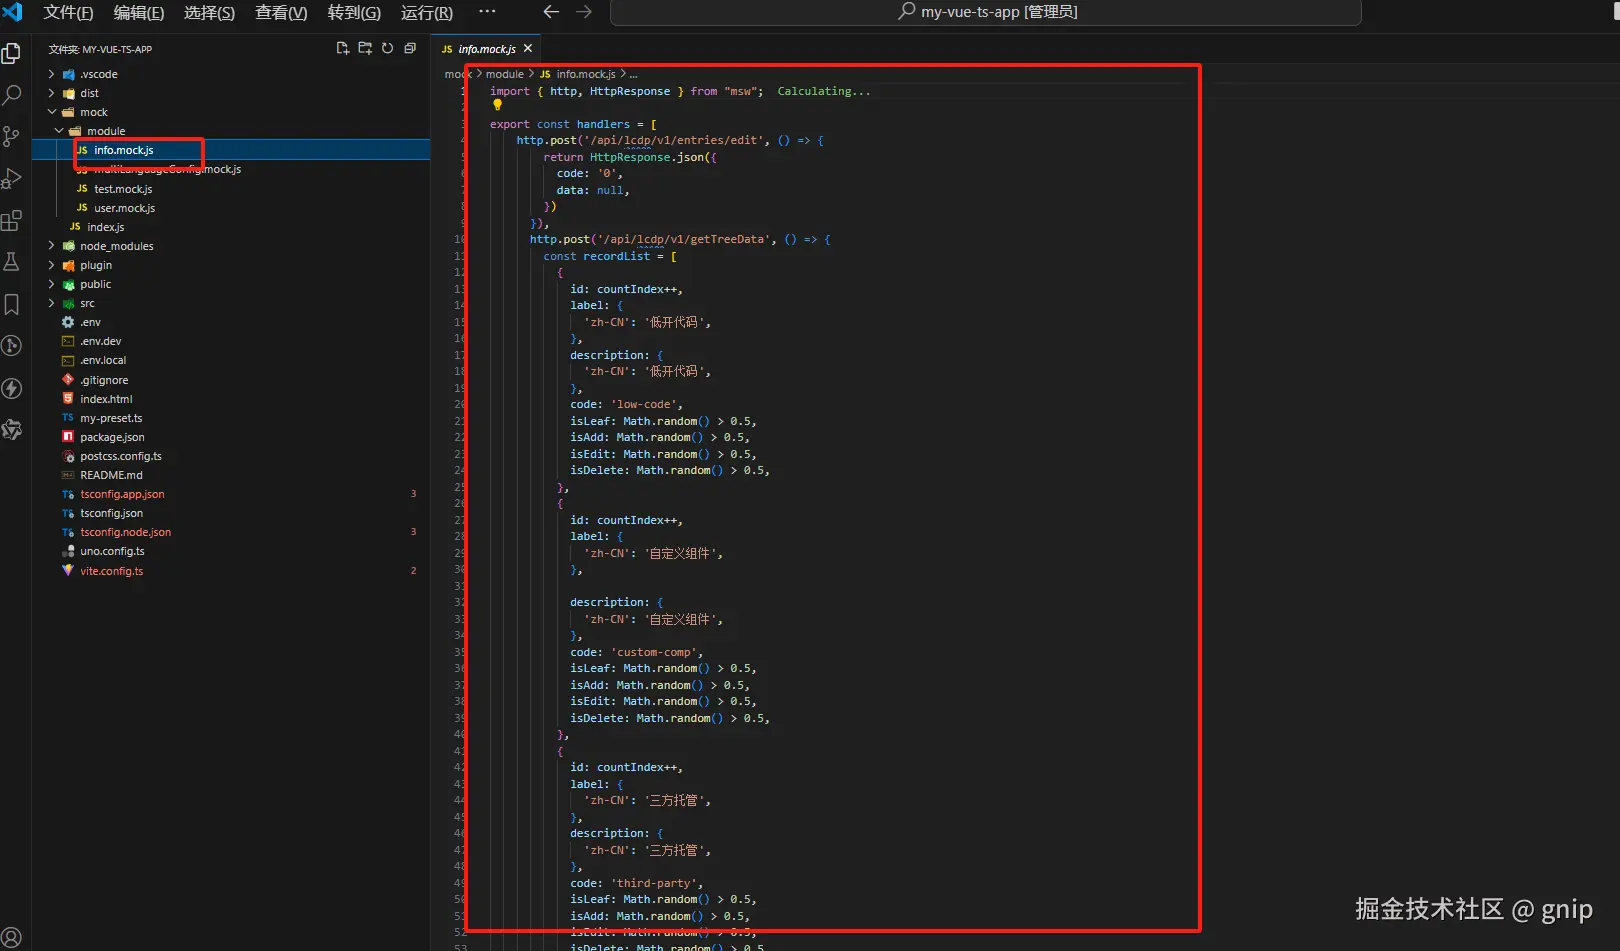1620x951 pixels.
Task: Open the 文件(F) menu
Action: [68, 12]
